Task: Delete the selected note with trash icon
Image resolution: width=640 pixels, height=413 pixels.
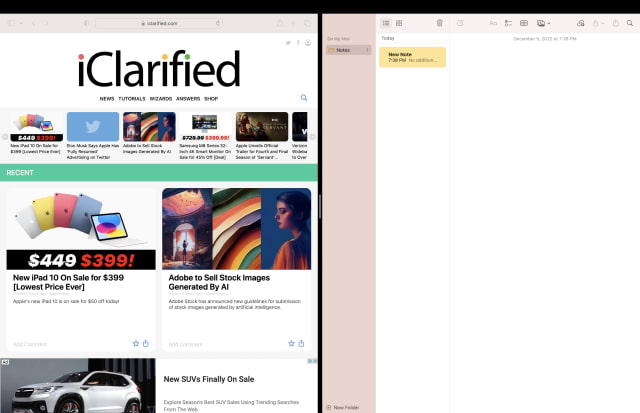Action: click(440, 23)
